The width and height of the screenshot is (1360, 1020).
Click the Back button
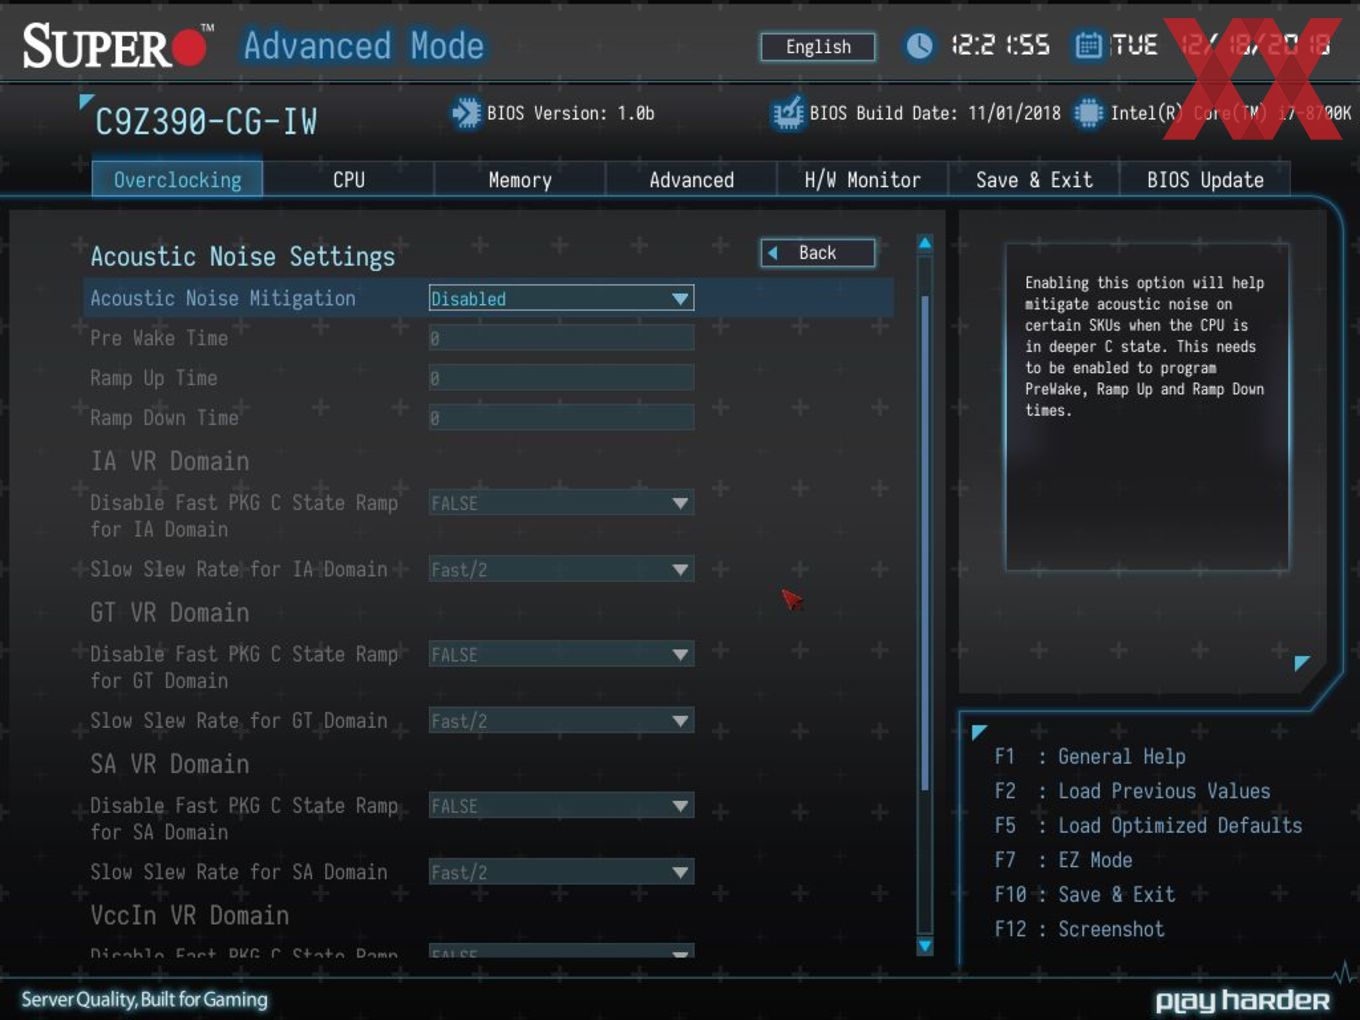click(x=818, y=253)
